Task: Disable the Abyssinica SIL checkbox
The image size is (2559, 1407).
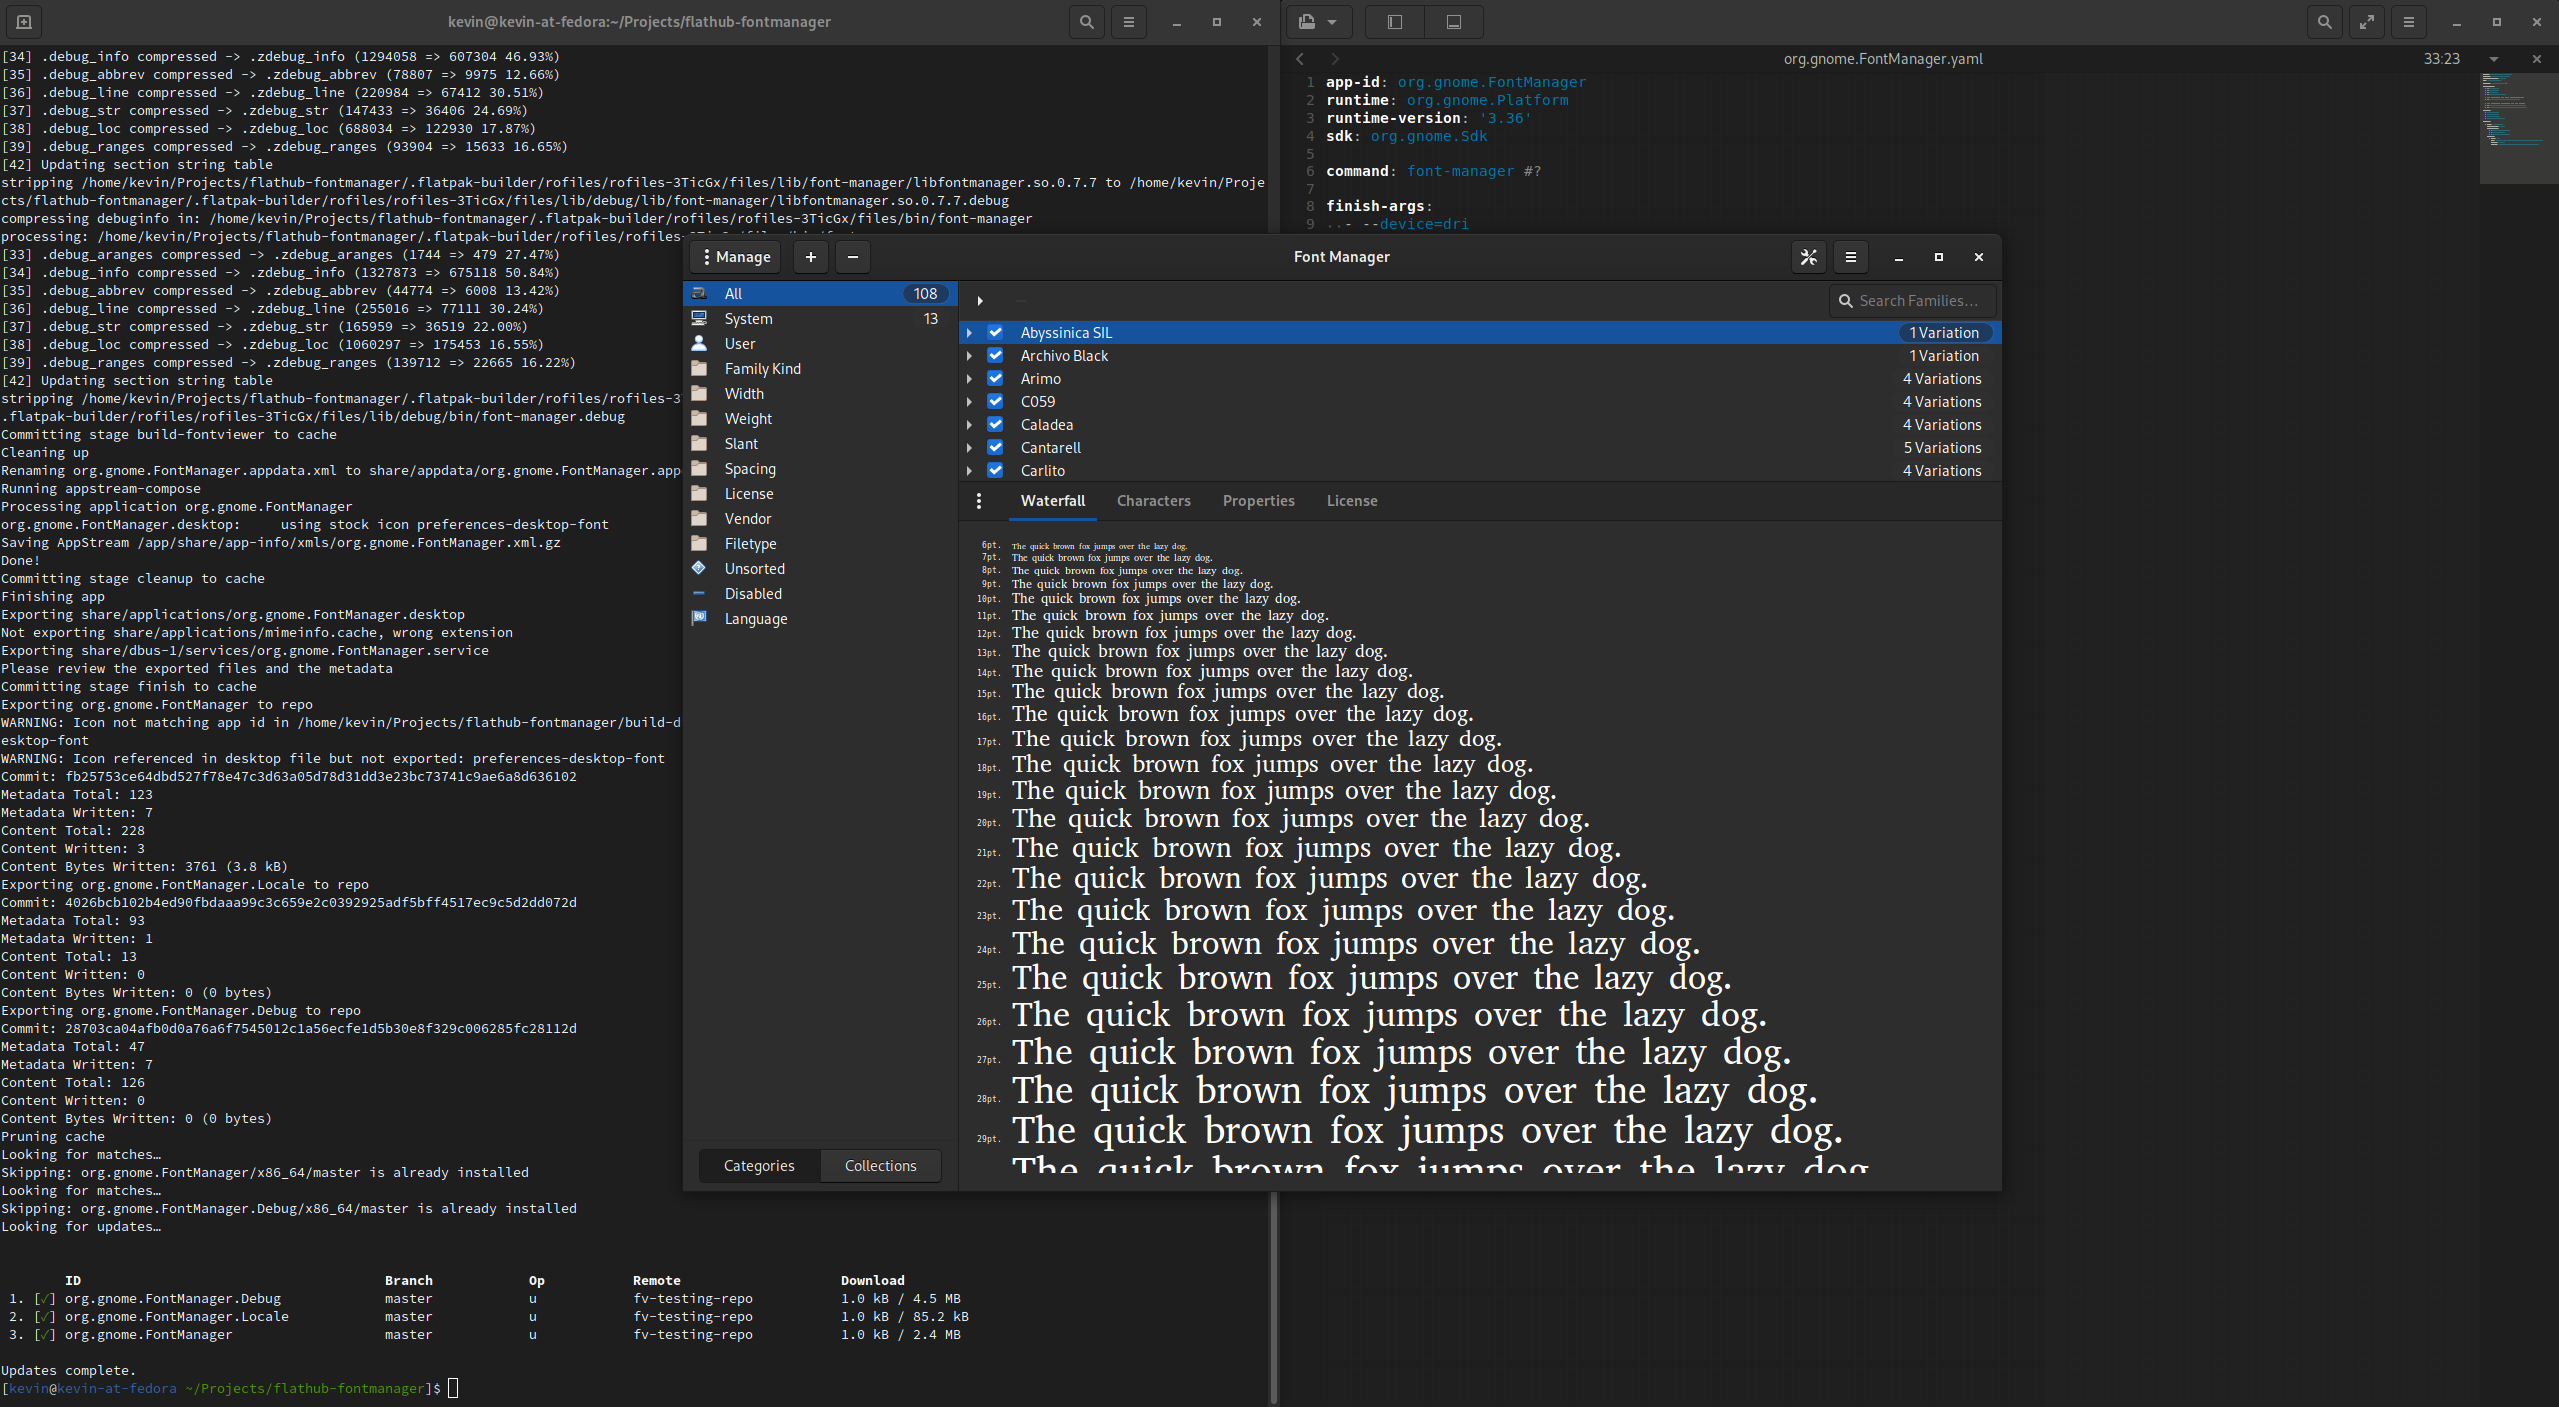Action: point(995,332)
